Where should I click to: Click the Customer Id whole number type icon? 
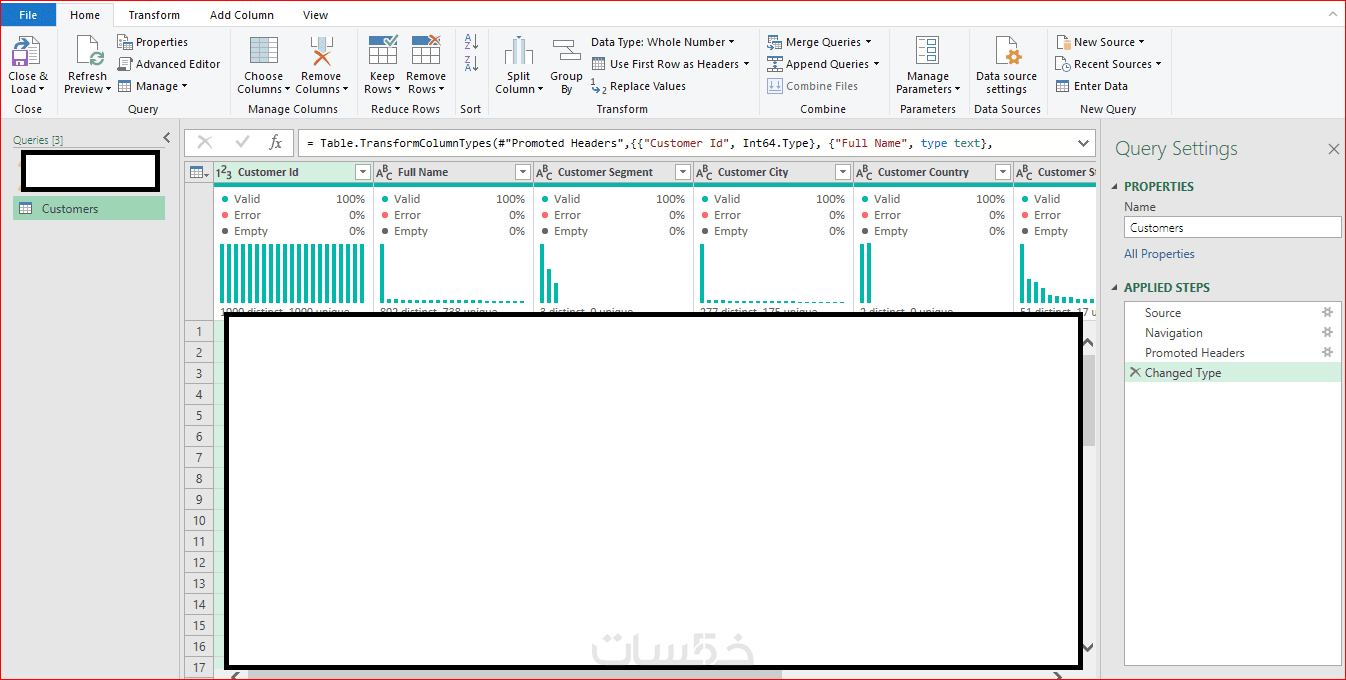[x=224, y=172]
